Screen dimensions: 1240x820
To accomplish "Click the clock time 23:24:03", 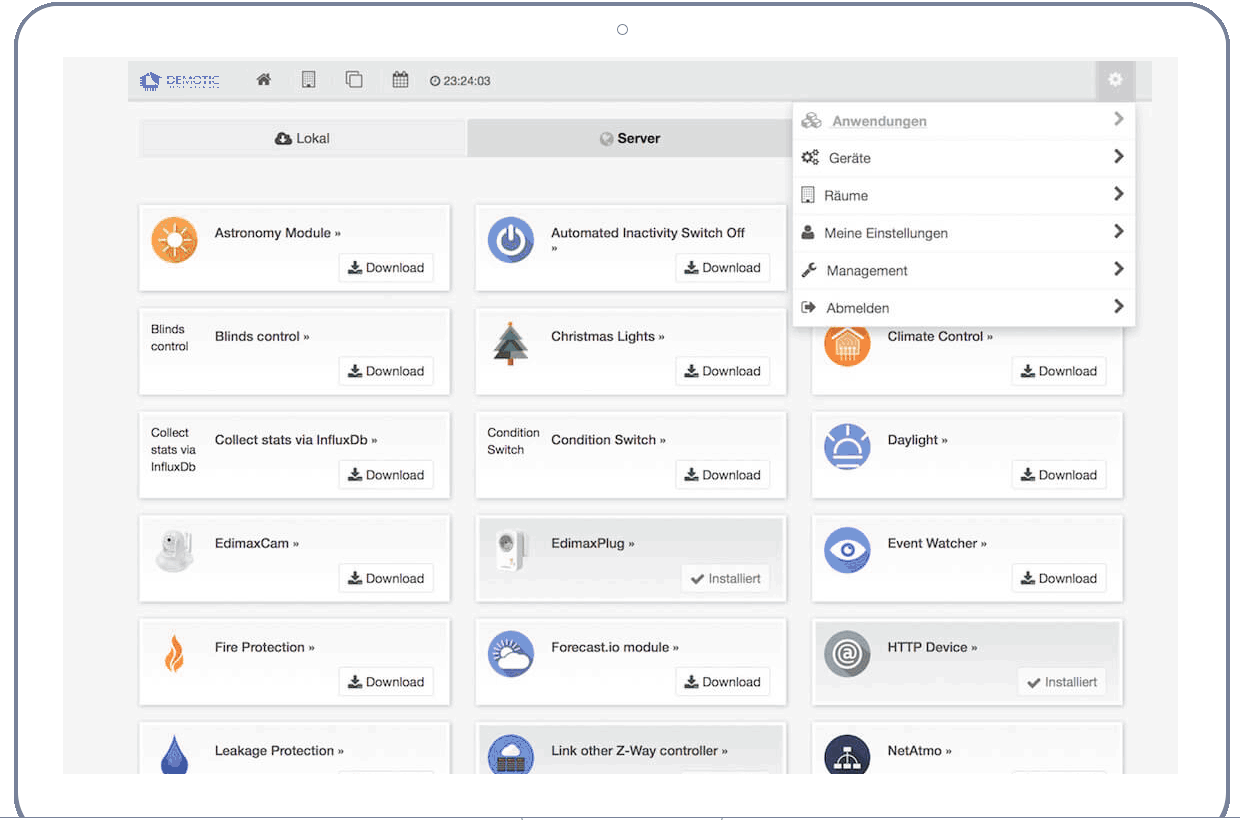I will pos(460,81).
